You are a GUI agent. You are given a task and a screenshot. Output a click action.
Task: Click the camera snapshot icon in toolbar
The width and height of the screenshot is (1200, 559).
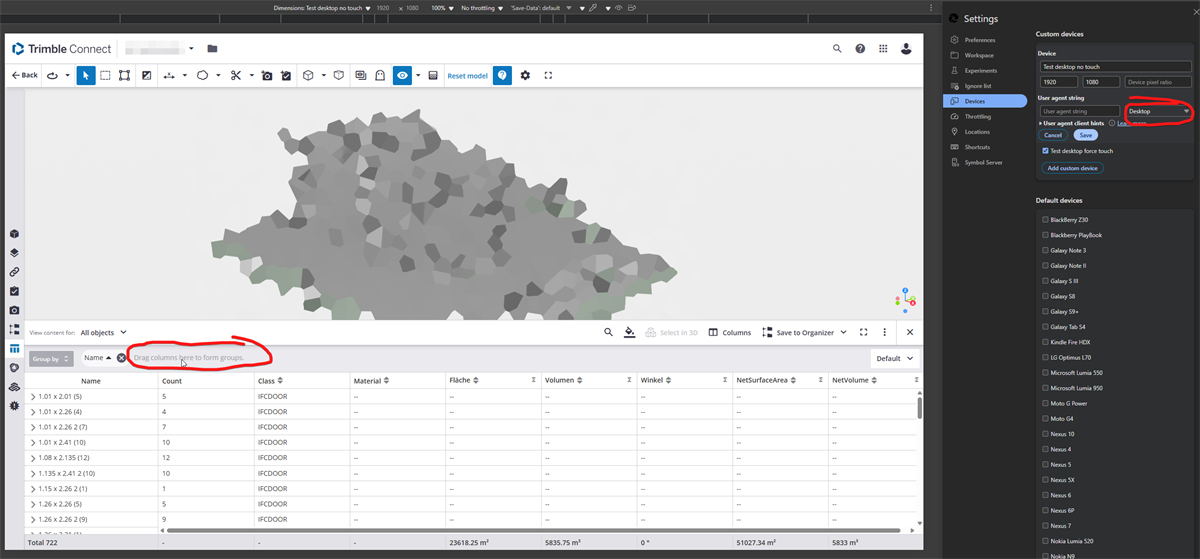[x=267, y=75]
